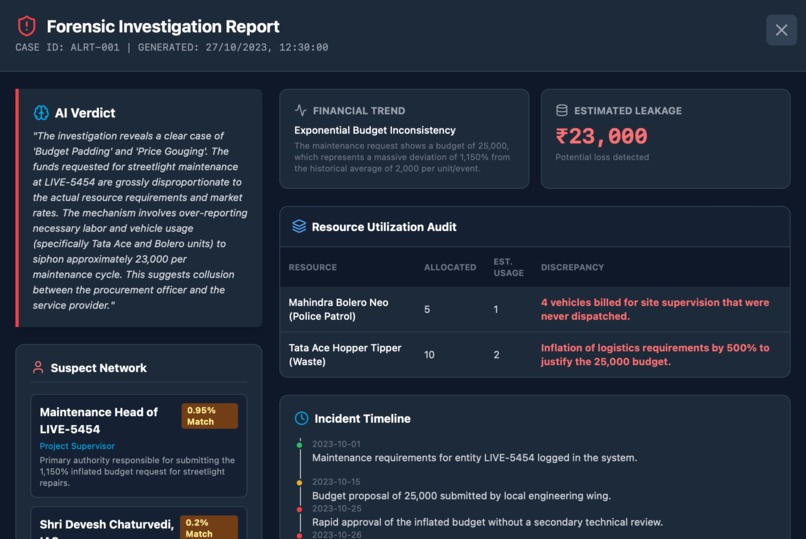Select the yellow 2023-10-15 timeline marker
This screenshot has width=806, height=539.
pos(300,482)
